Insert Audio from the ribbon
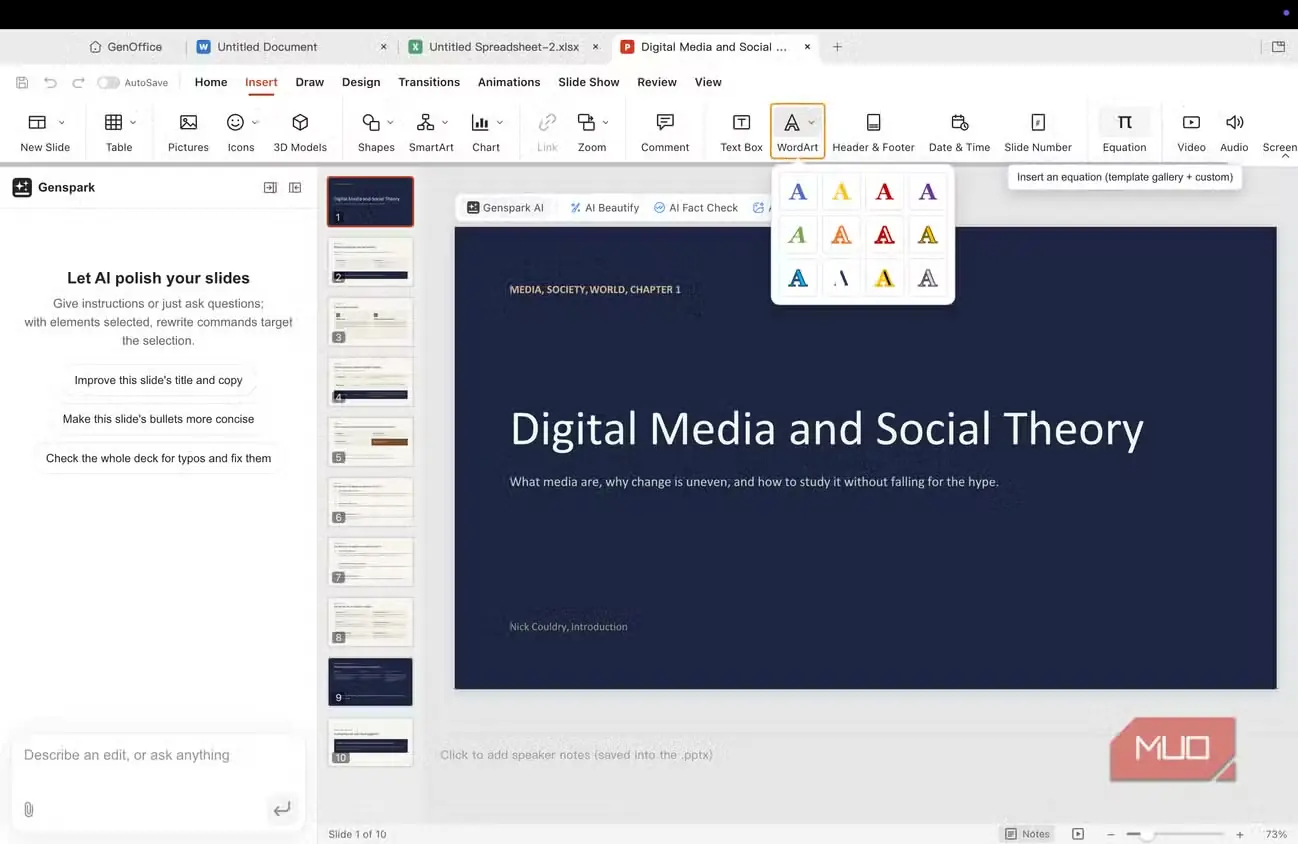The width and height of the screenshot is (1298, 844). (x=1234, y=132)
